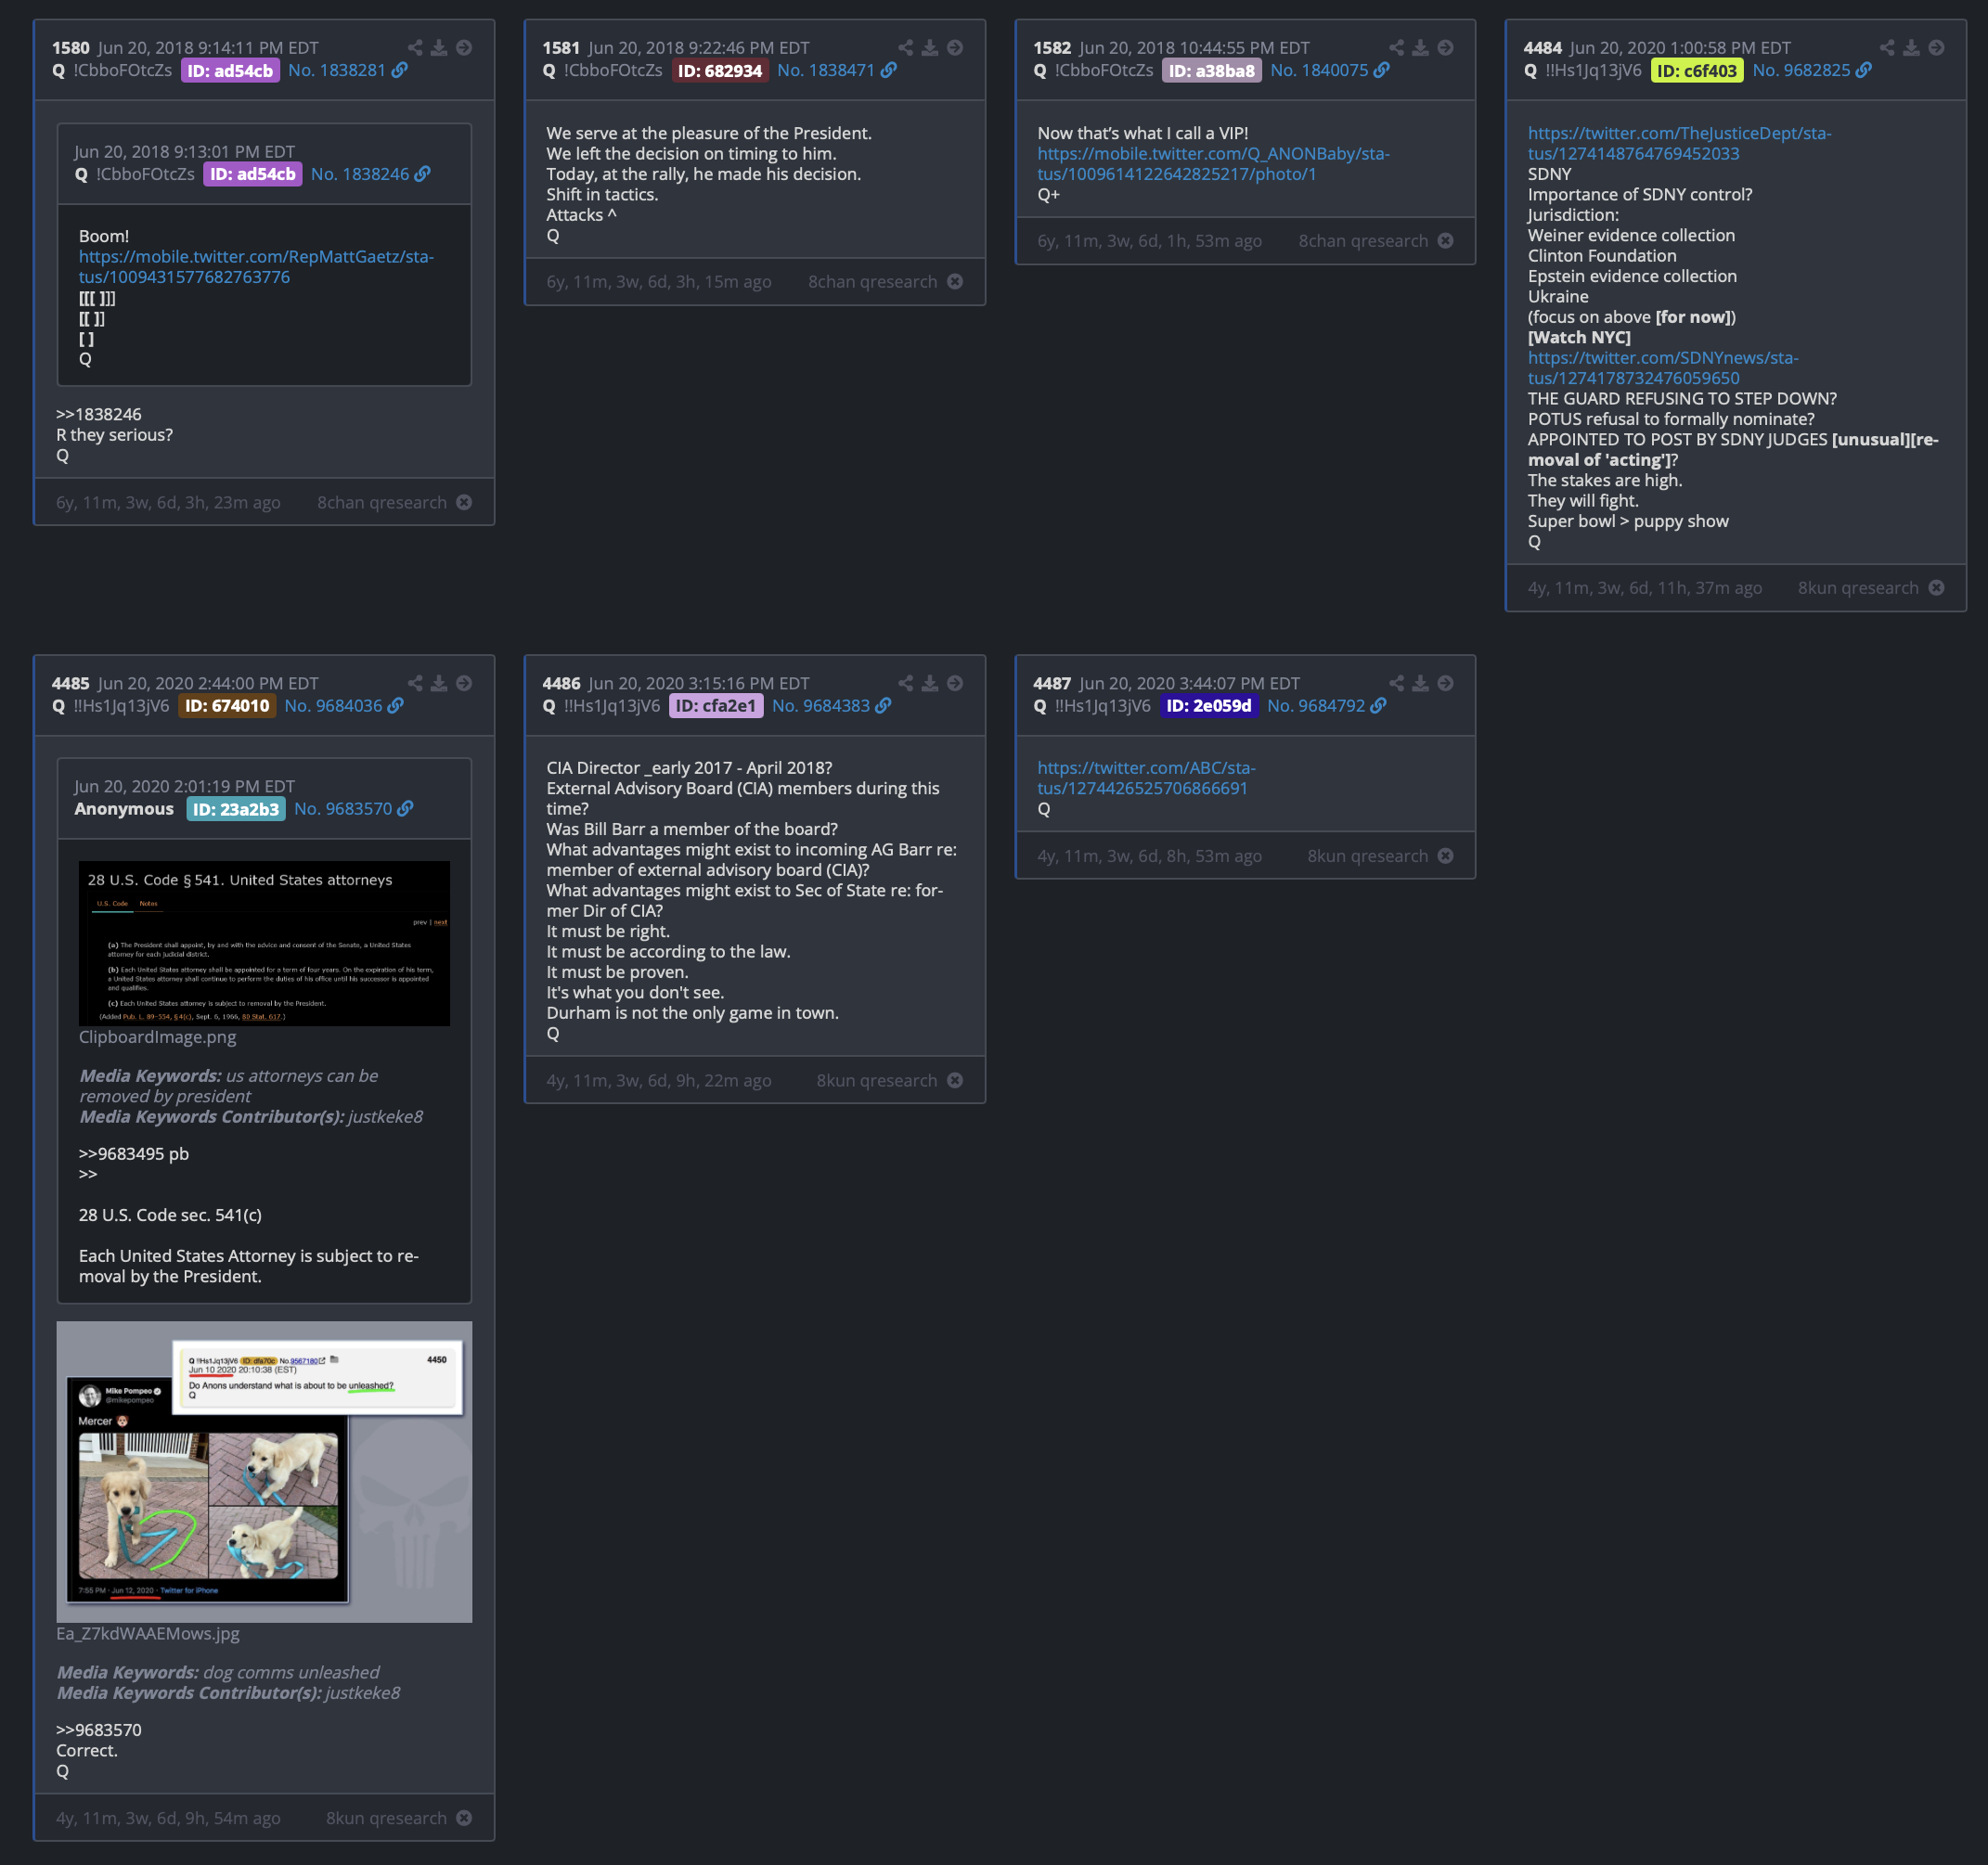1988x1865 pixels.
Task: Open post link No. 9684036
Action: coord(333,706)
